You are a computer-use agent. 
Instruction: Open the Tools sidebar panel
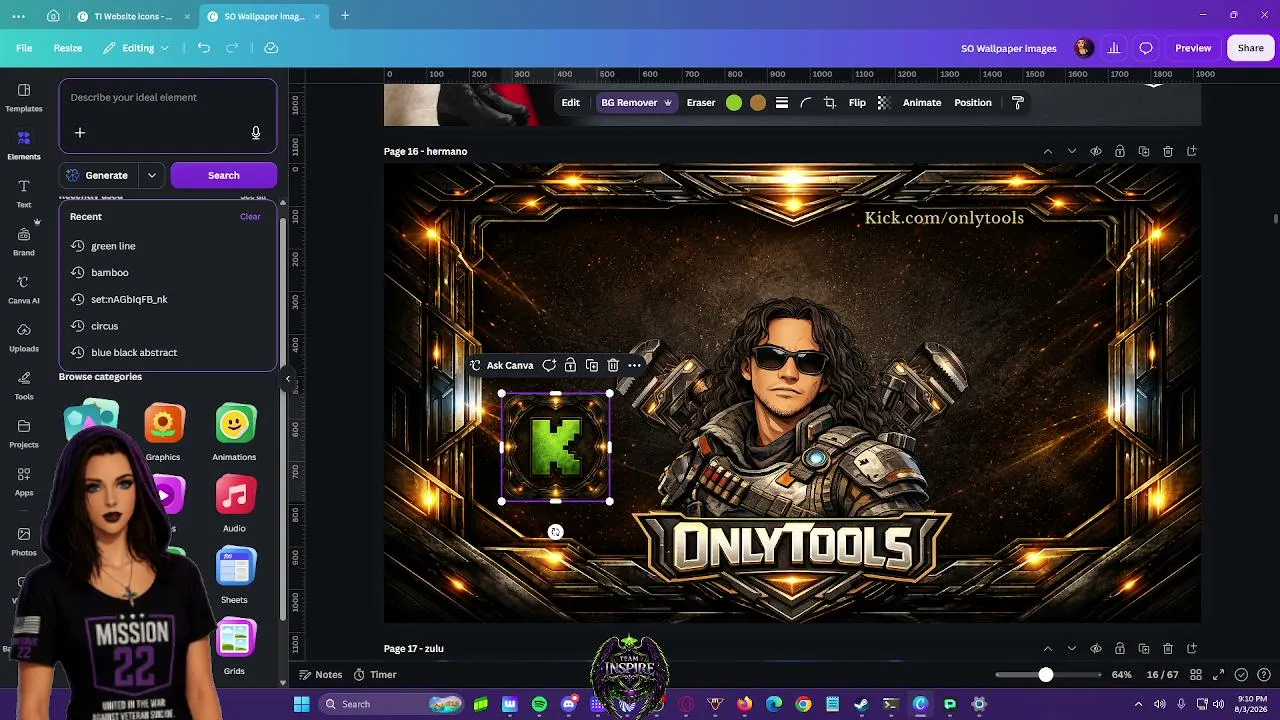click(24, 385)
